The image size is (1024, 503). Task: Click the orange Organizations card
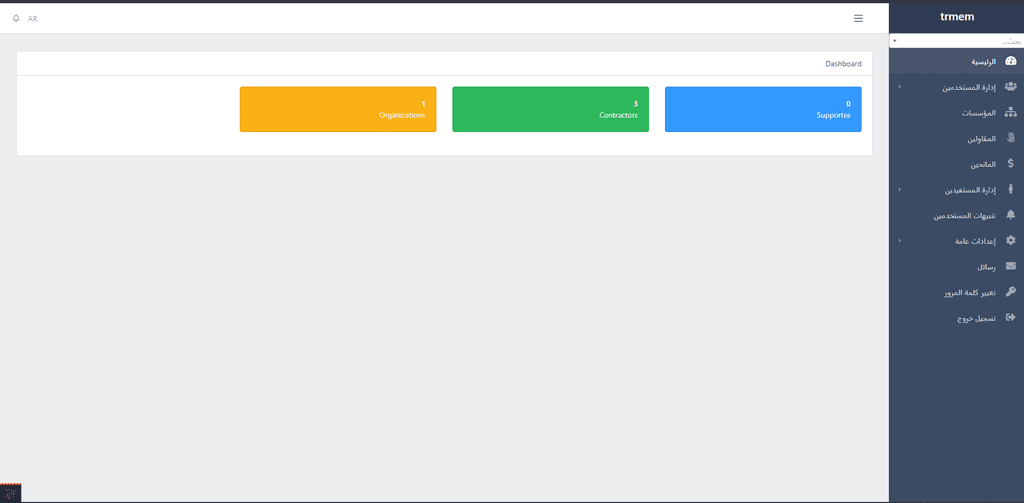pos(338,109)
